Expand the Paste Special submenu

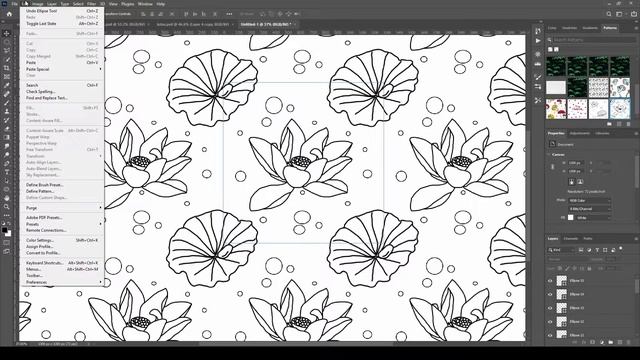[62, 69]
